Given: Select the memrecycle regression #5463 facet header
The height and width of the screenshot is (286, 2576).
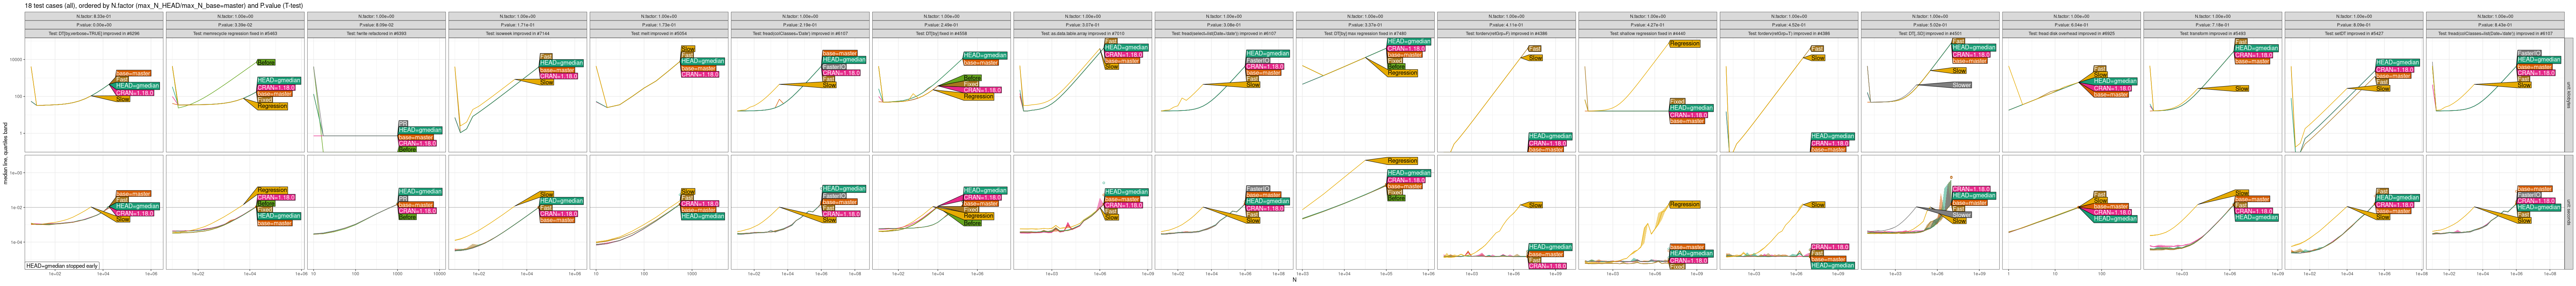Looking at the screenshot, I should coord(236,33).
